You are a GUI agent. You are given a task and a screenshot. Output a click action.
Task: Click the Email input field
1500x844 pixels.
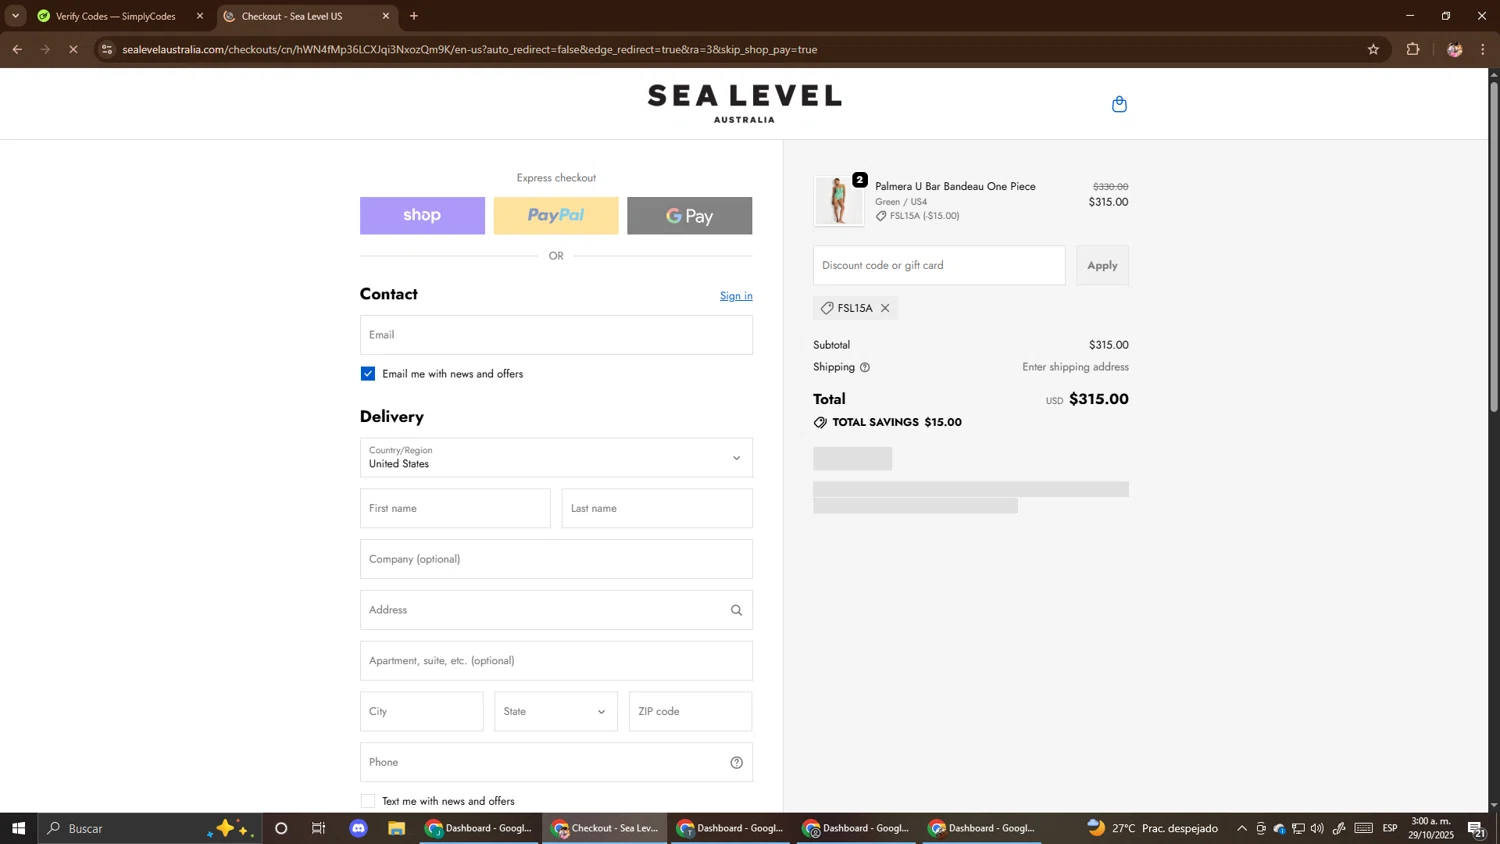[556, 335]
